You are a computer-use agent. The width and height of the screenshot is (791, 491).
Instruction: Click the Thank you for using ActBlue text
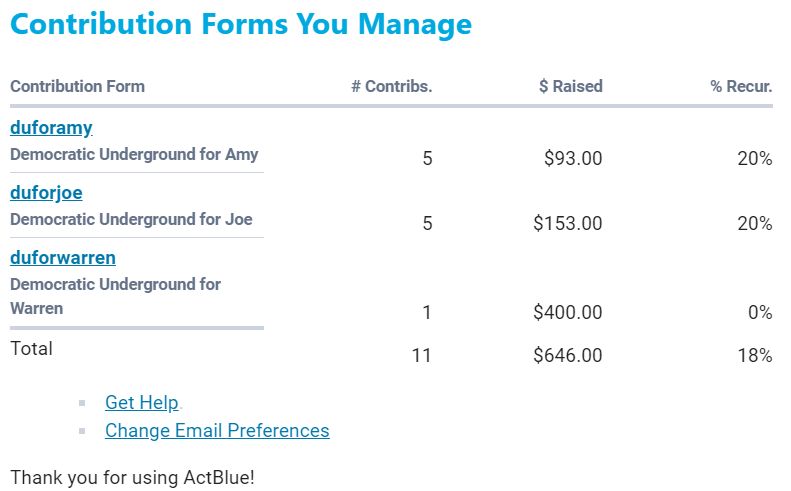click(x=132, y=477)
